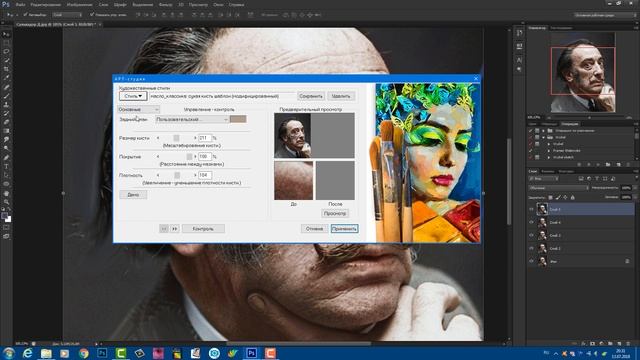Hide the Слой 5 layer

click(x=531, y=209)
